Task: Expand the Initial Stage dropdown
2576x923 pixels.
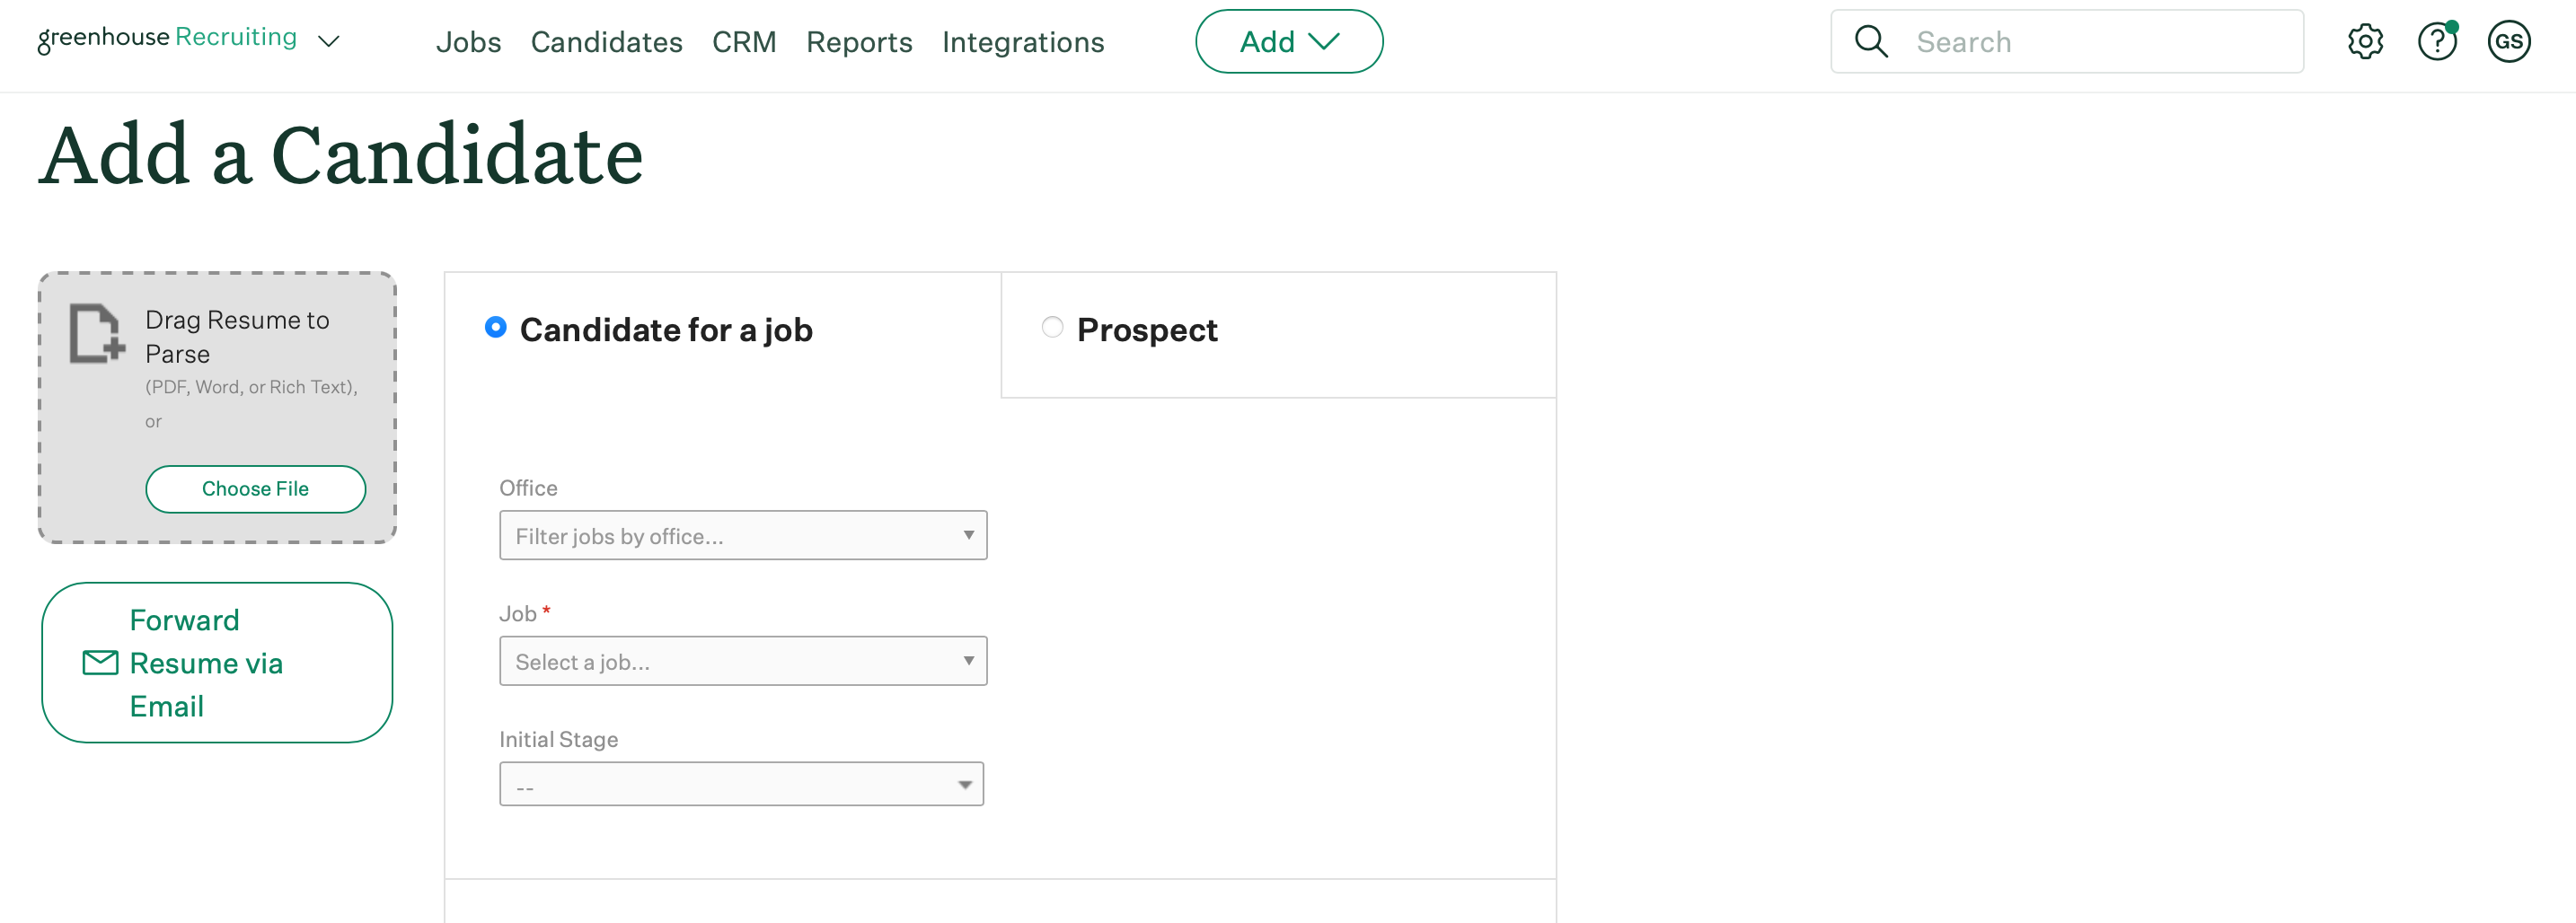Action: [x=741, y=784]
